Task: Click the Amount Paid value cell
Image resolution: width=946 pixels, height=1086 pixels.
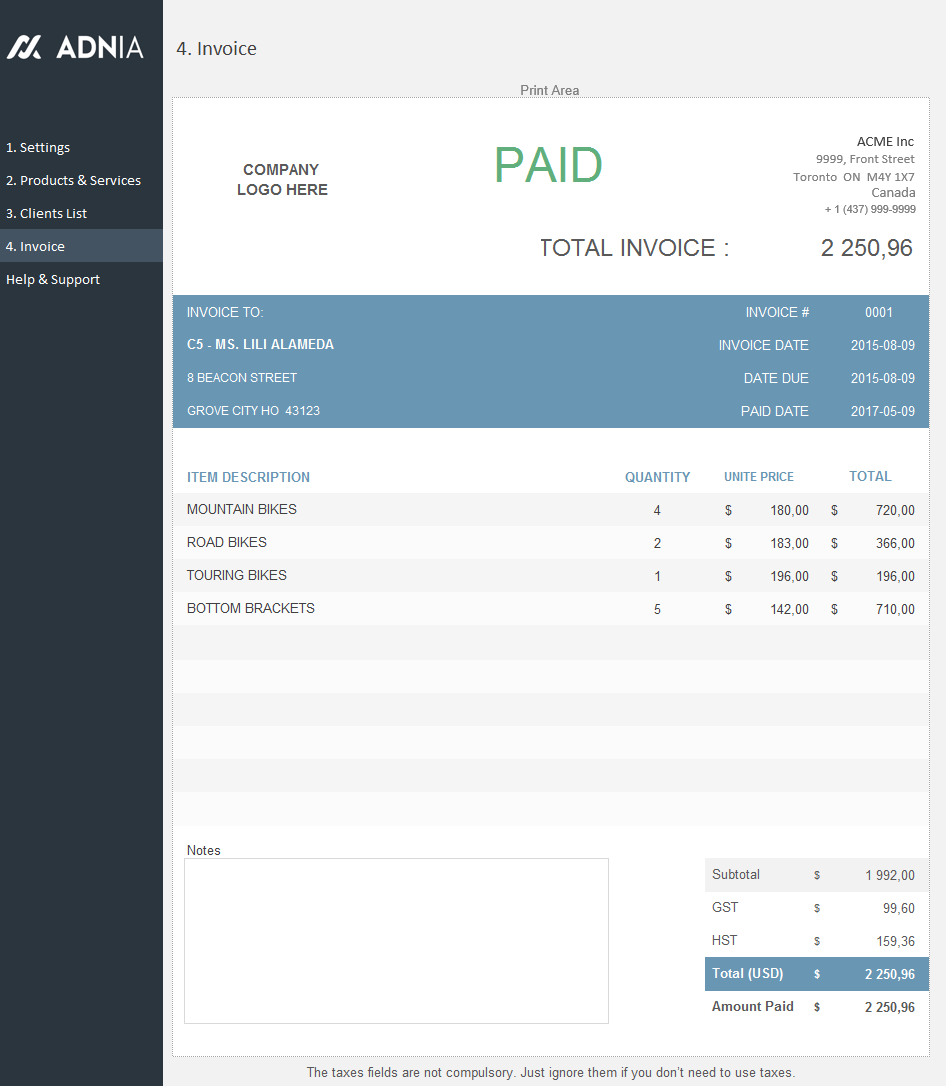Action: (889, 1007)
